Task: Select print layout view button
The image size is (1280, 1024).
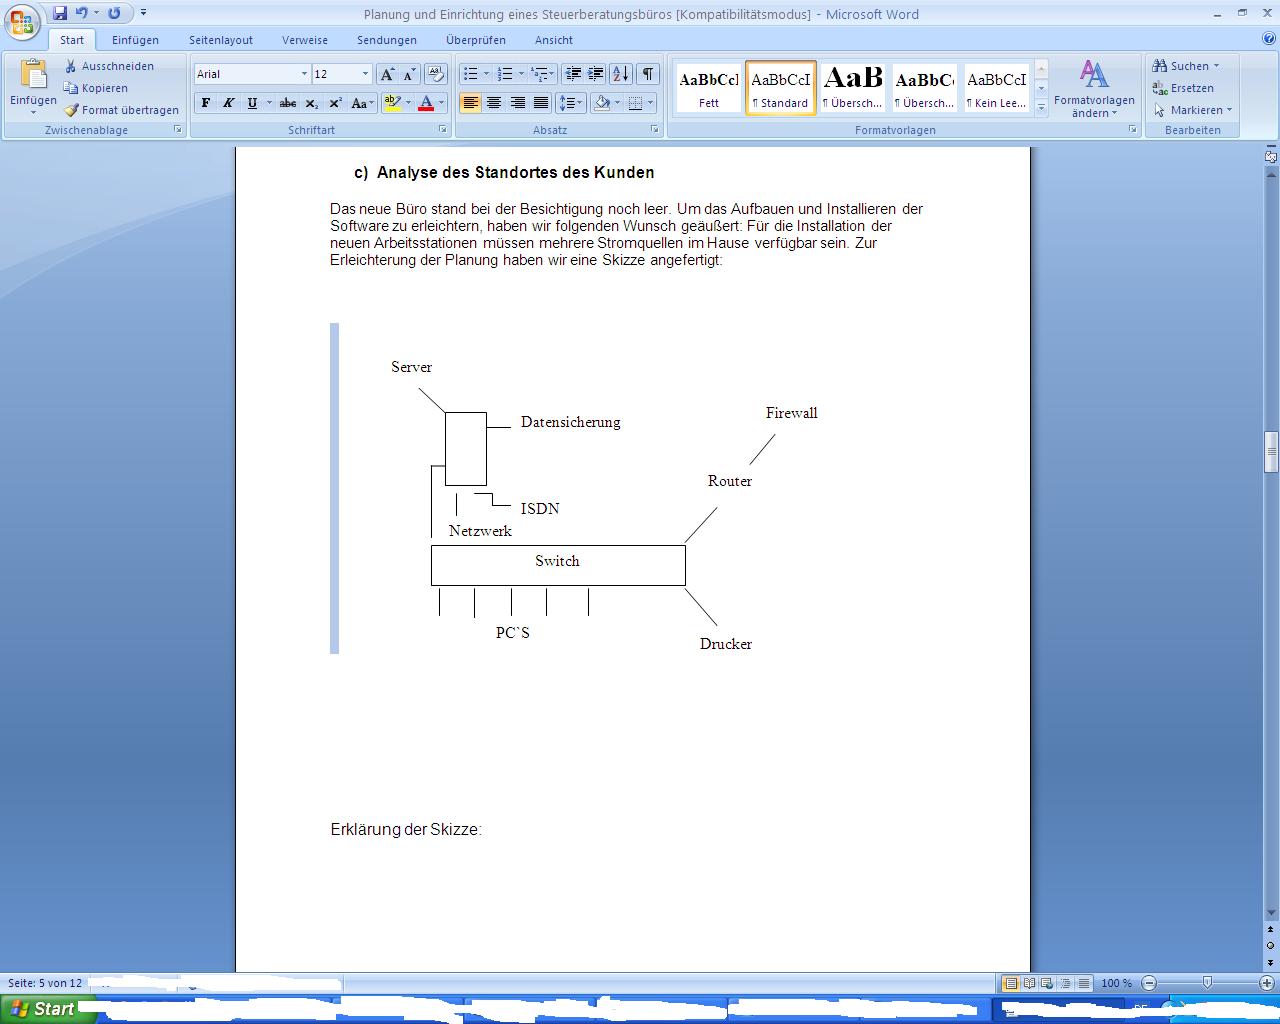Action: tap(1010, 983)
